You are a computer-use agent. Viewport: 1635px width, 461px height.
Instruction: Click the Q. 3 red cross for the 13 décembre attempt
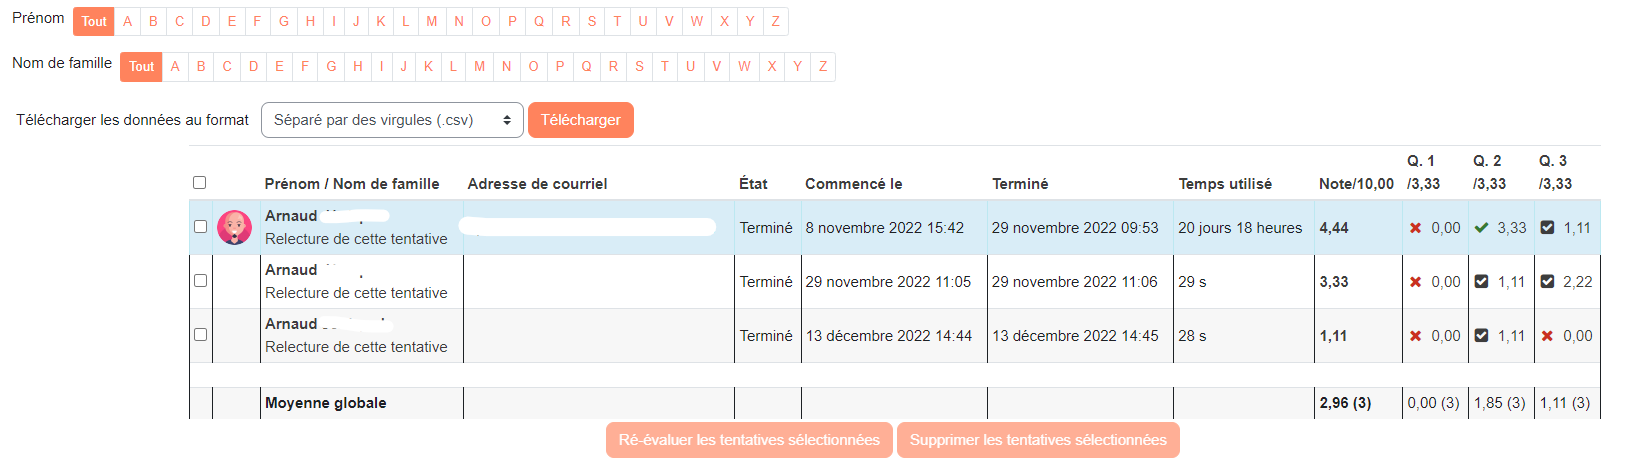pos(1547,336)
